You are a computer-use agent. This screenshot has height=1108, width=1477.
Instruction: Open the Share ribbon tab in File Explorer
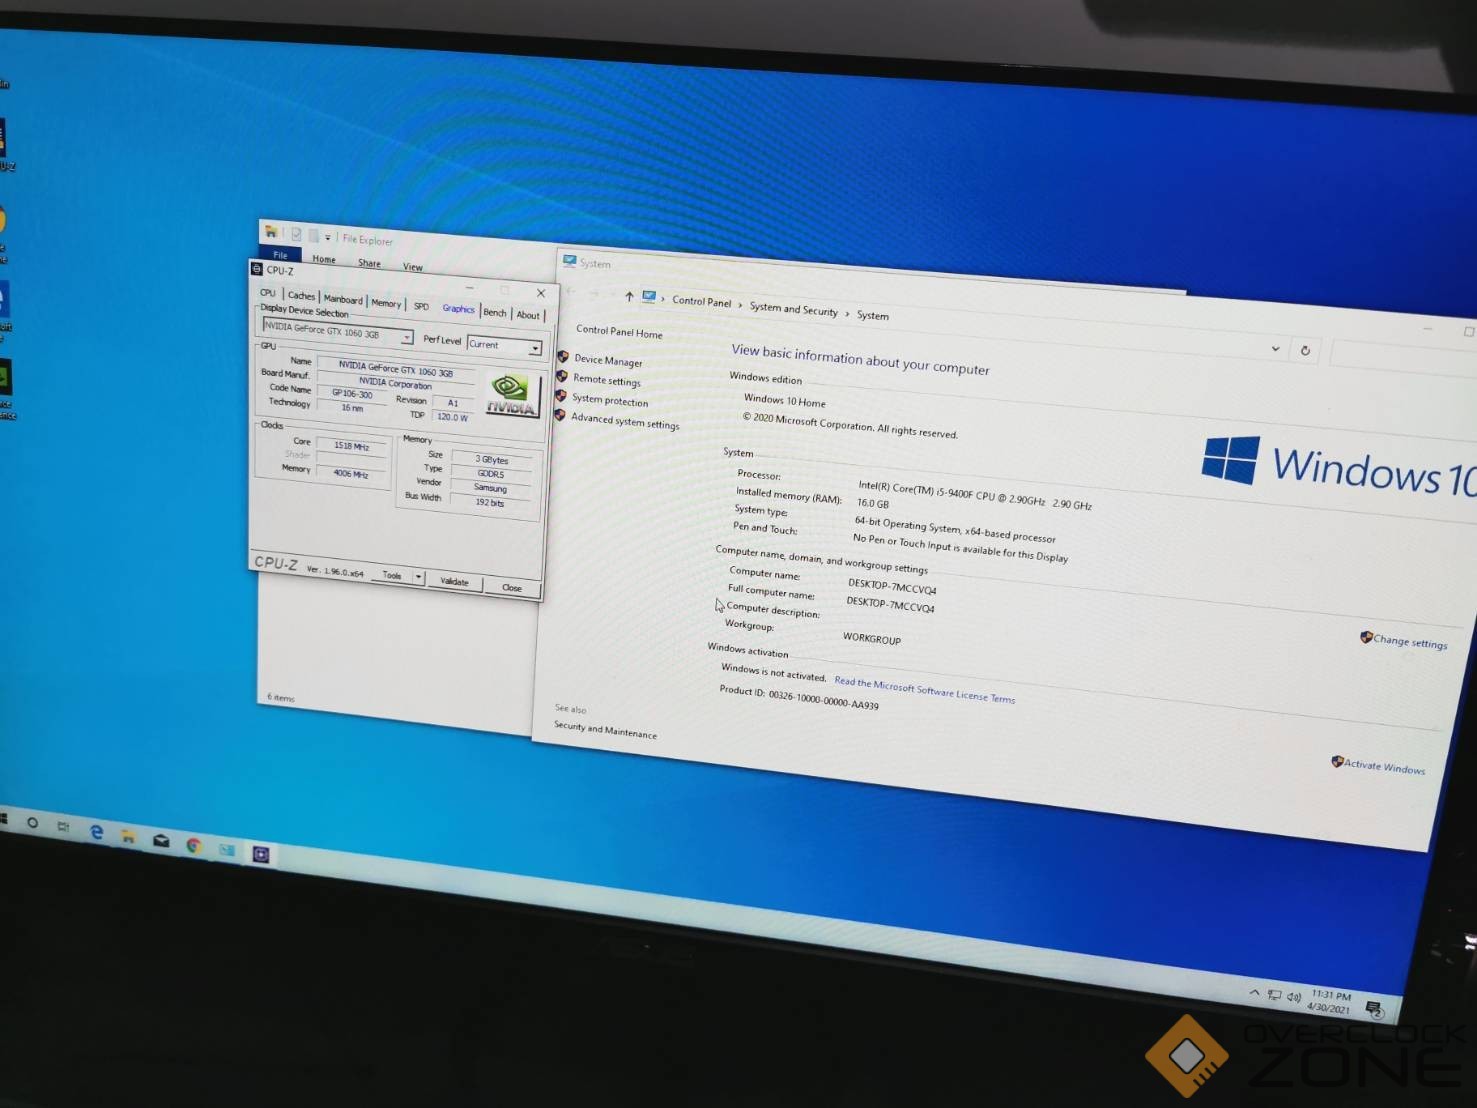point(369,263)
